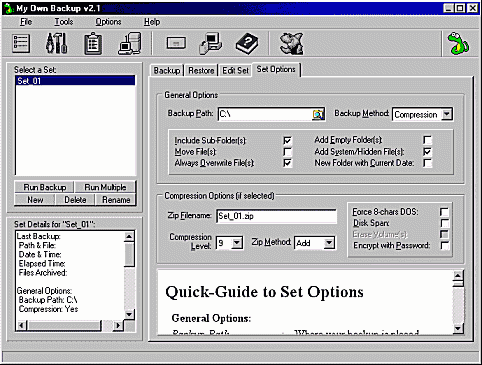The height and width of the screenshot is (365, 482).
Task: Open the help book question mark icon
Action: pyautogui.click(x=247, y=43)
